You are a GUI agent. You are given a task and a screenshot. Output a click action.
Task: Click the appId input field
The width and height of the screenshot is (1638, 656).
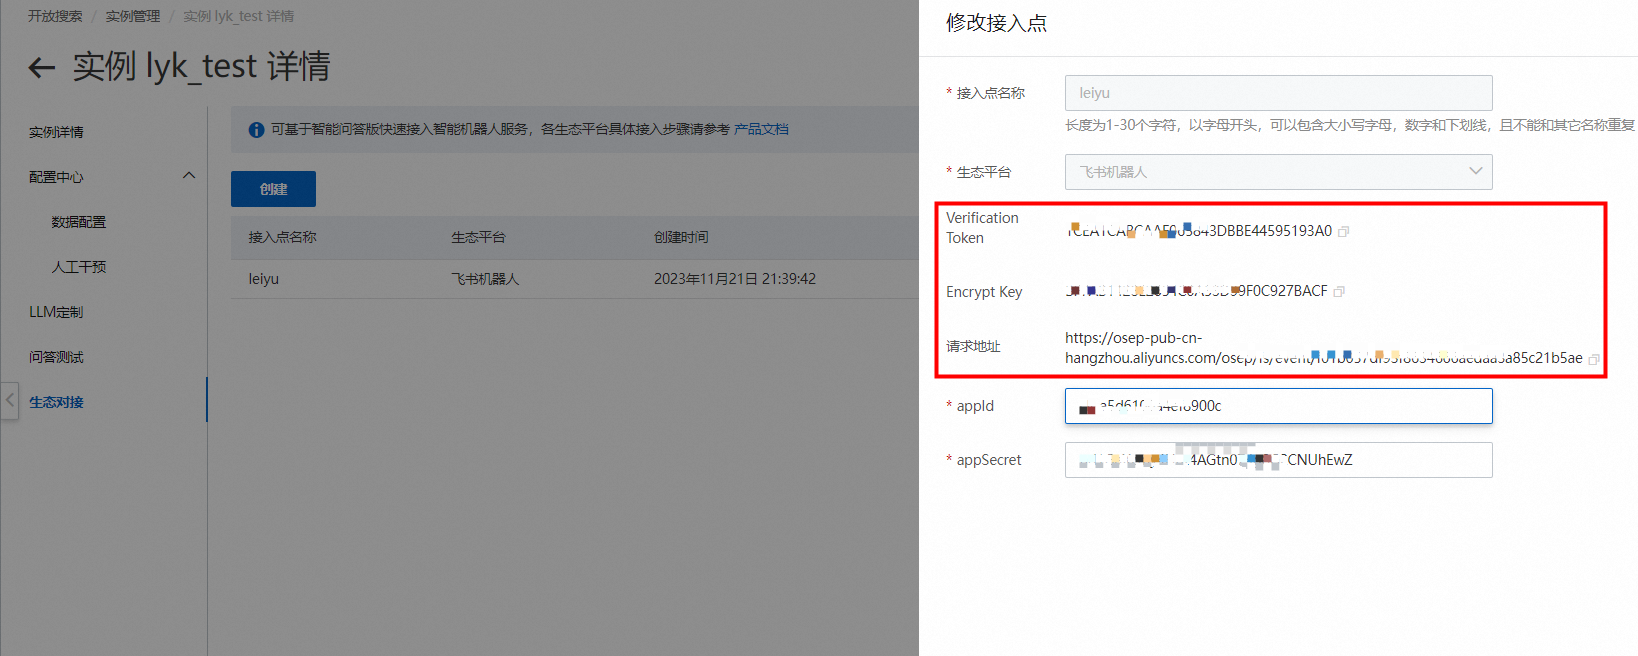(x=1278, y=406)
